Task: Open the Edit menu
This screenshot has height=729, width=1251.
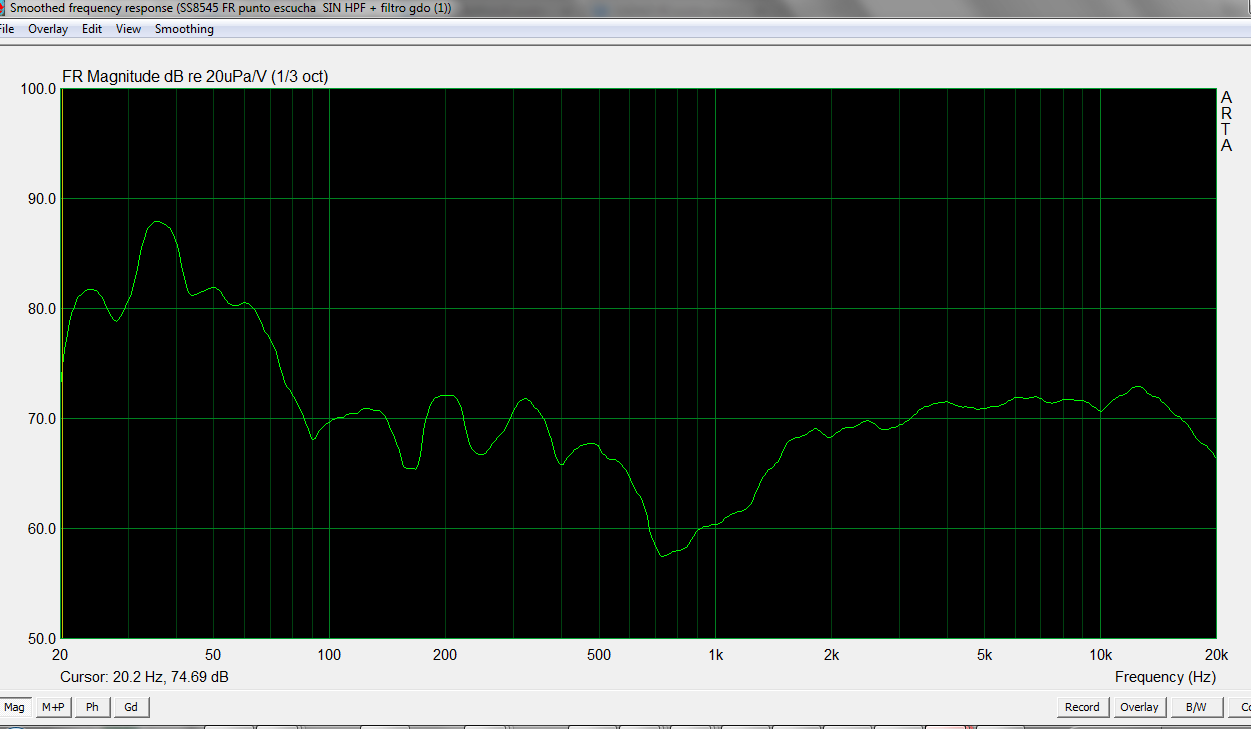Action: coord(92,29)
